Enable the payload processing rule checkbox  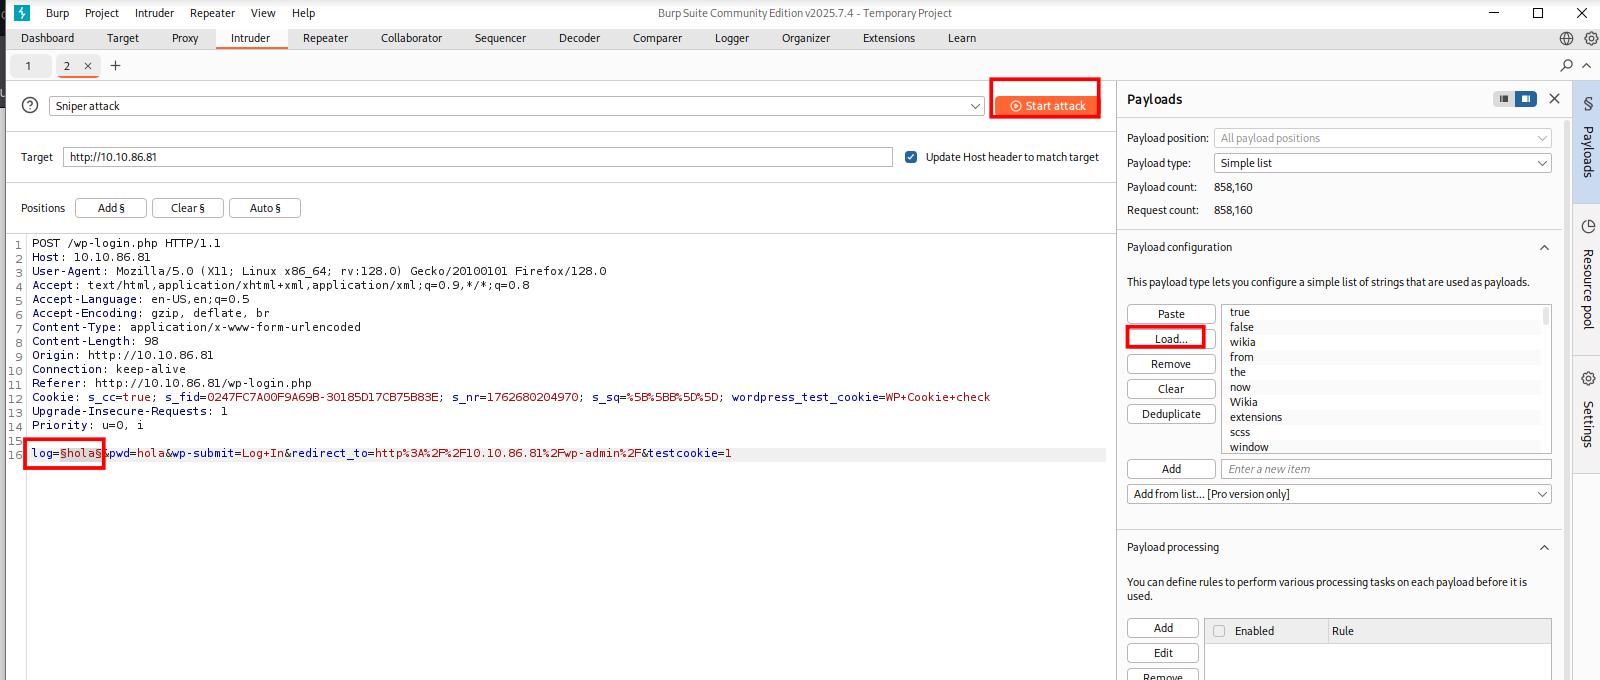(x=1219, y=631)
